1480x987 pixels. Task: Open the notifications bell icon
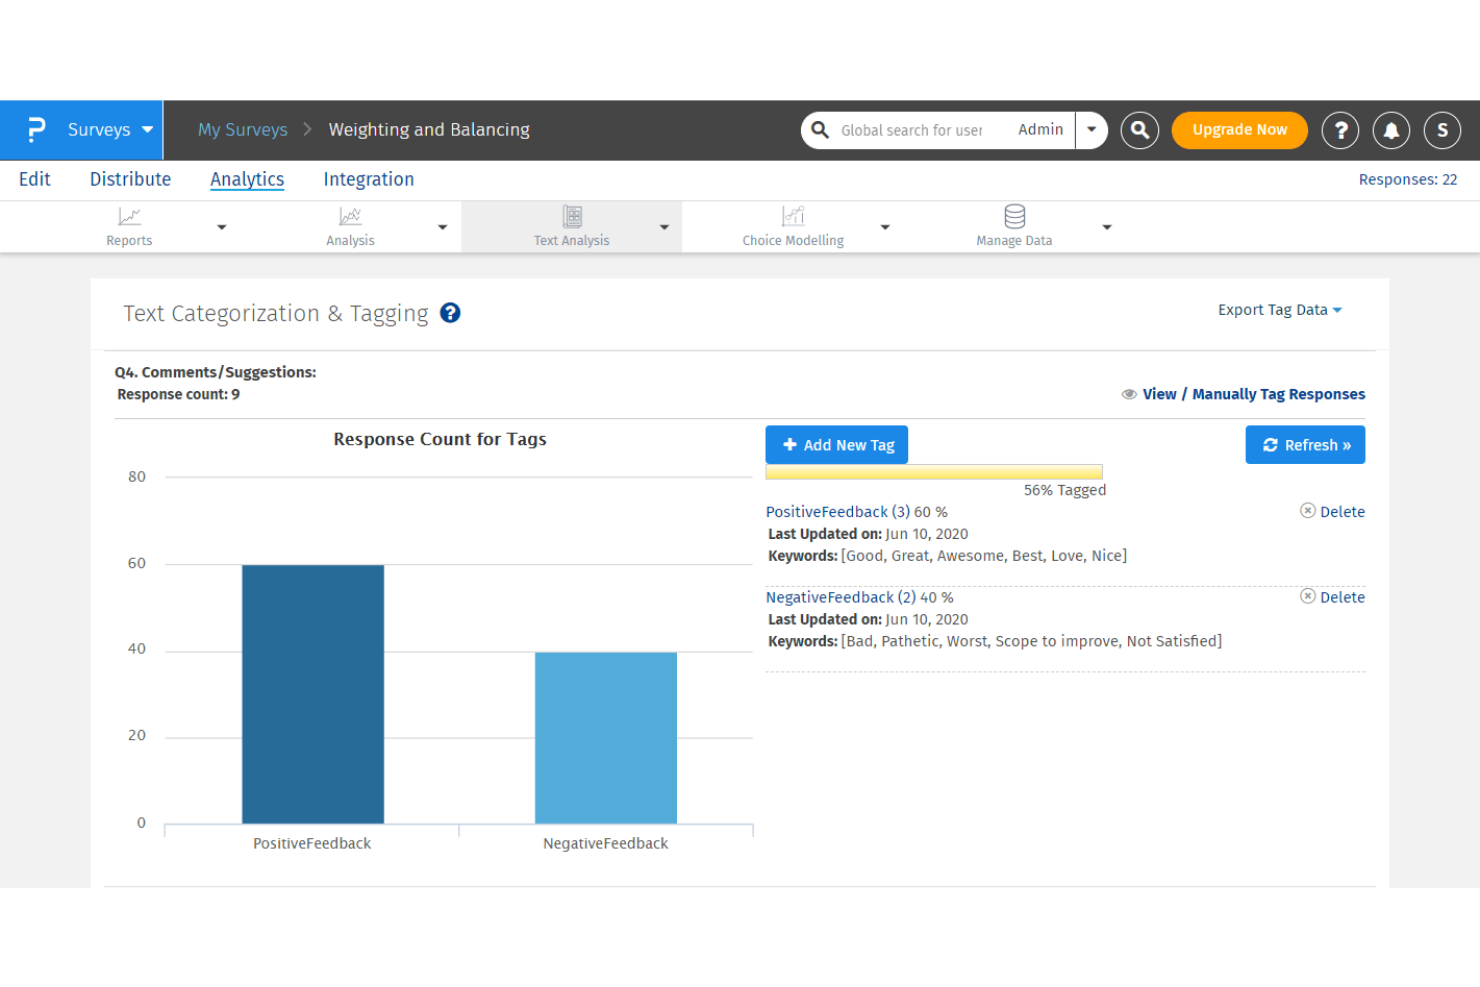coord(1391,130)
